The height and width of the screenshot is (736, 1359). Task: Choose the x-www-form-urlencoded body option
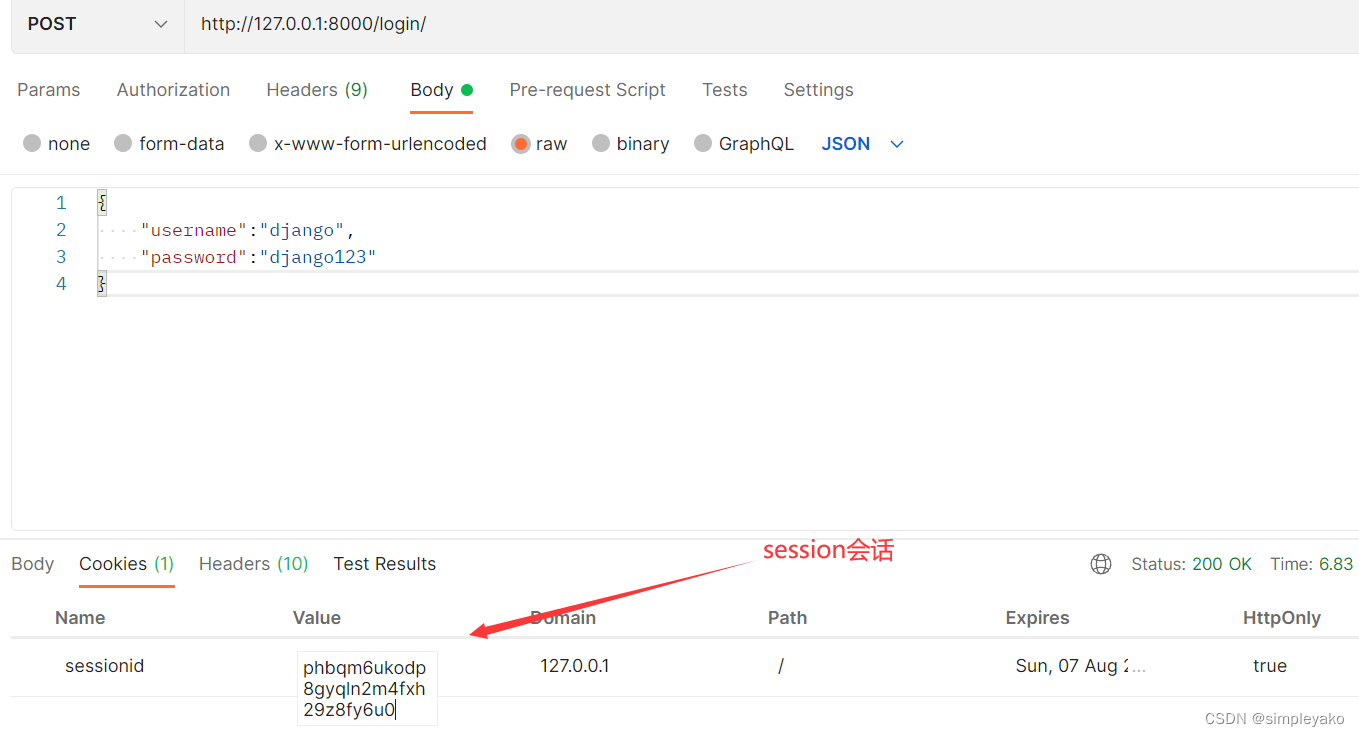[380, 143]
